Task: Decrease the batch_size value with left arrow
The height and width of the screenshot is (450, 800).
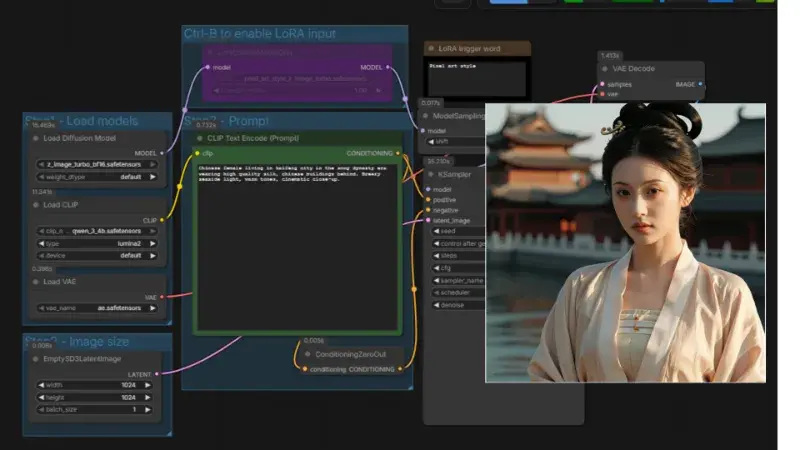Action: click(40, 409)
